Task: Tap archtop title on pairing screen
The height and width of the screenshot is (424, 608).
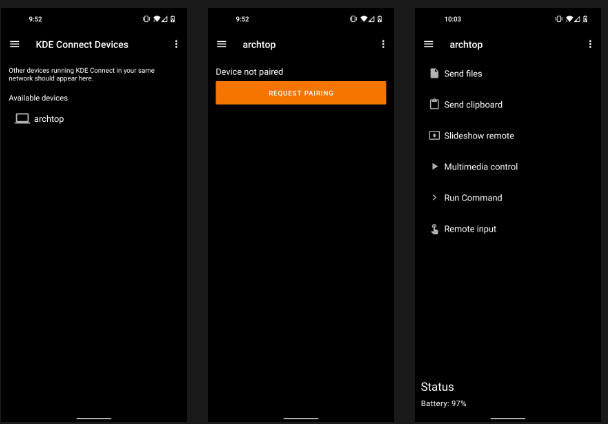Action: [x=259, y=45]
